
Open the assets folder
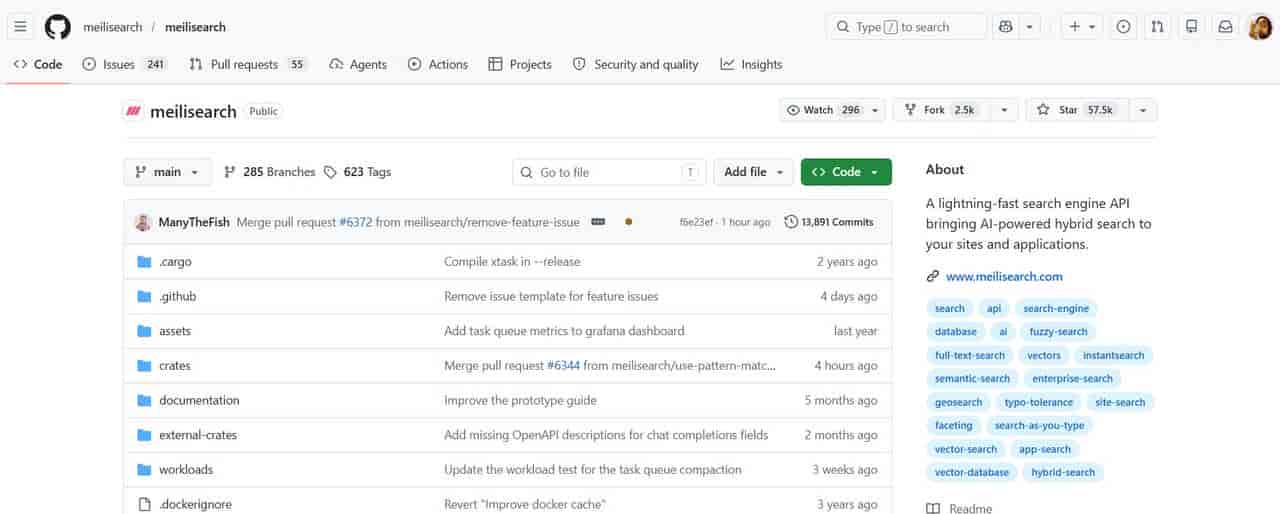(175, 331)
